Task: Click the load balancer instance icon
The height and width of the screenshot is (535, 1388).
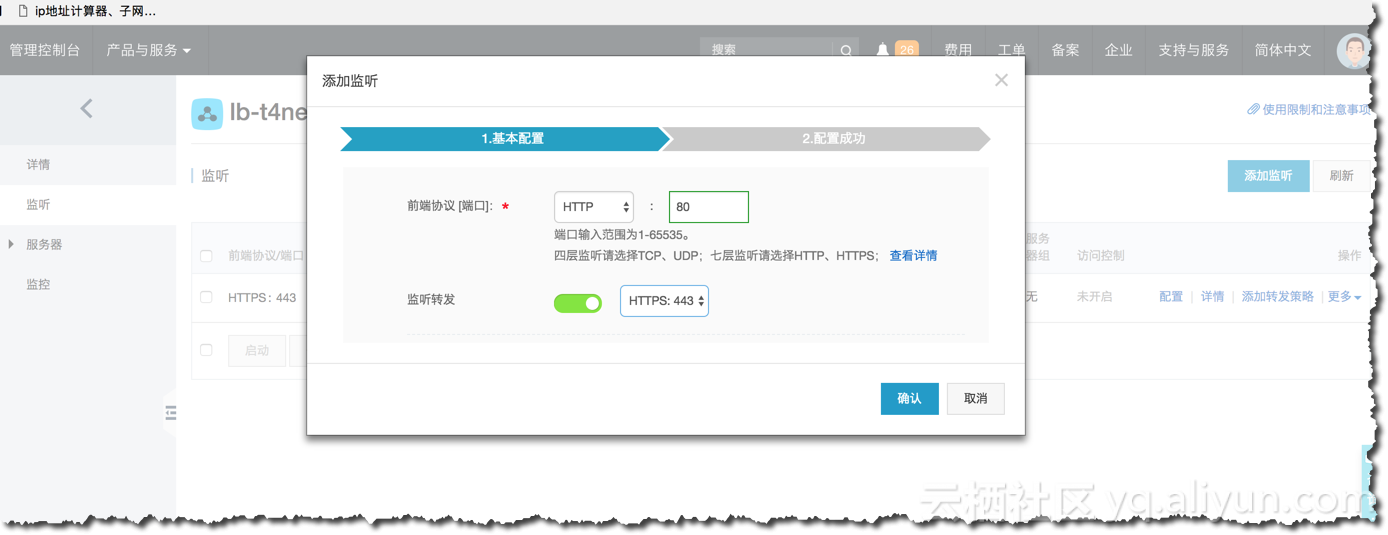Action: tap(207, 114)
